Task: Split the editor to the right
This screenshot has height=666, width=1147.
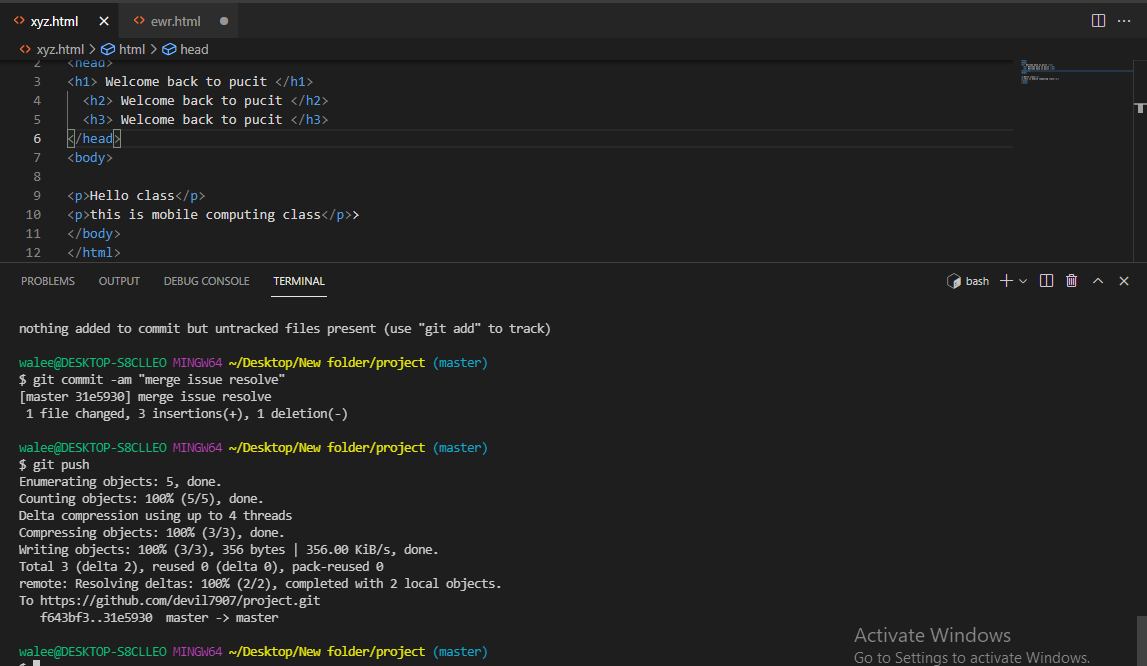Action: click(x=1098, y=20)
